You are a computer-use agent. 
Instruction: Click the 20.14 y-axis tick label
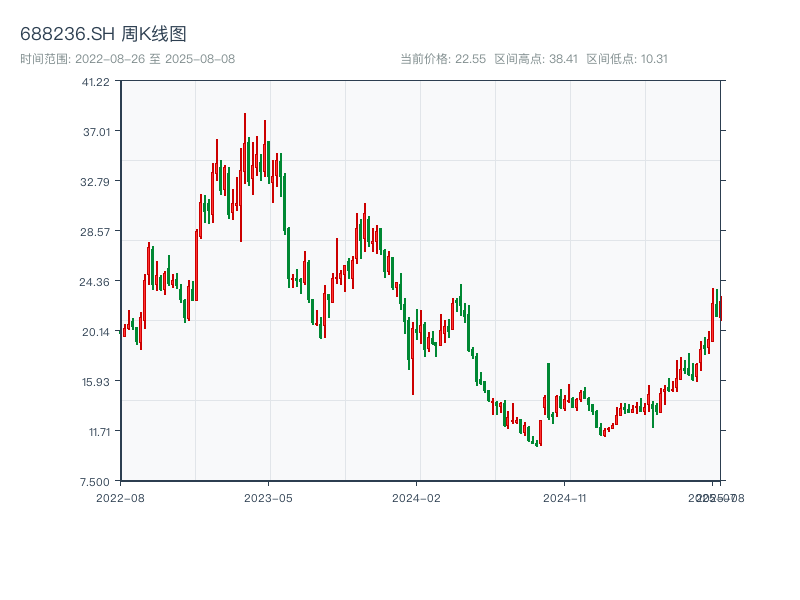pos(96,331)
